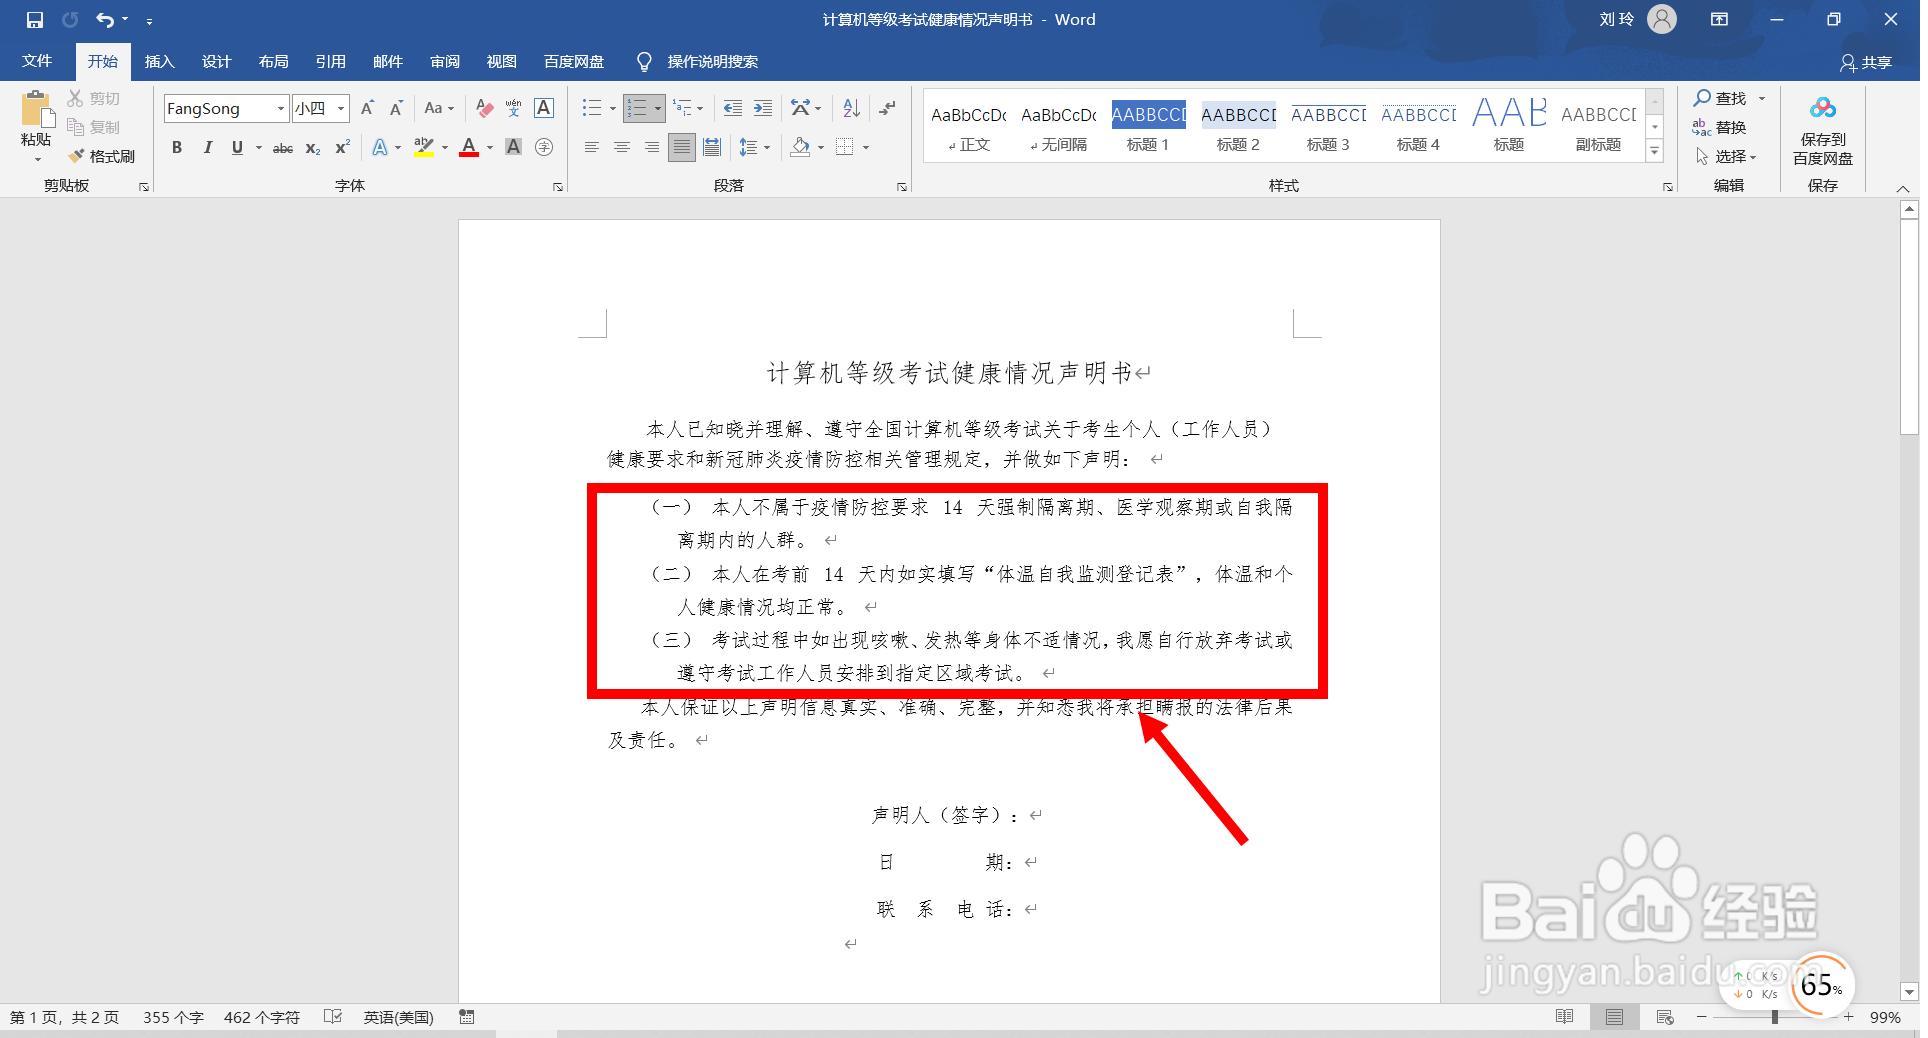Apply the Normal (正文) style
This screenshot has width=1928, height=1038.
[968, 126]
